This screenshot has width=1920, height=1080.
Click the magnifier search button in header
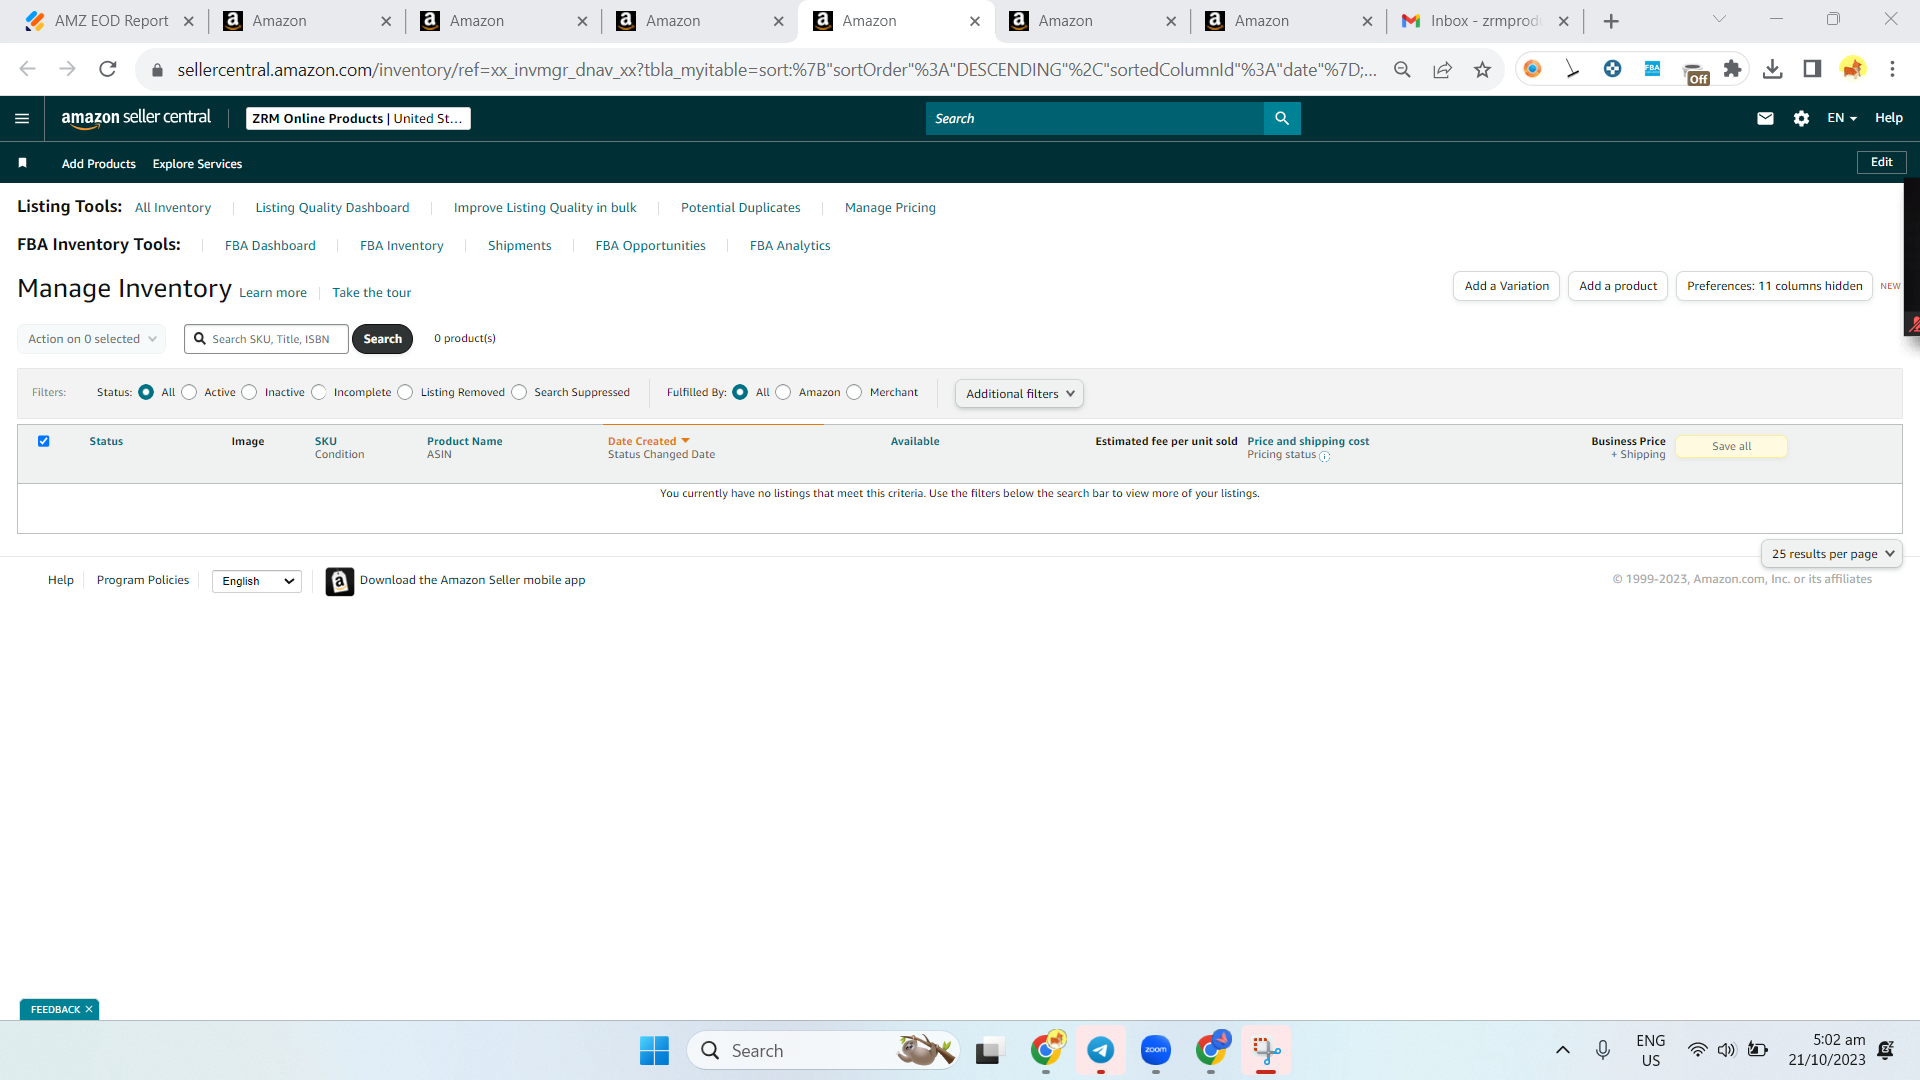[1282, 118]
